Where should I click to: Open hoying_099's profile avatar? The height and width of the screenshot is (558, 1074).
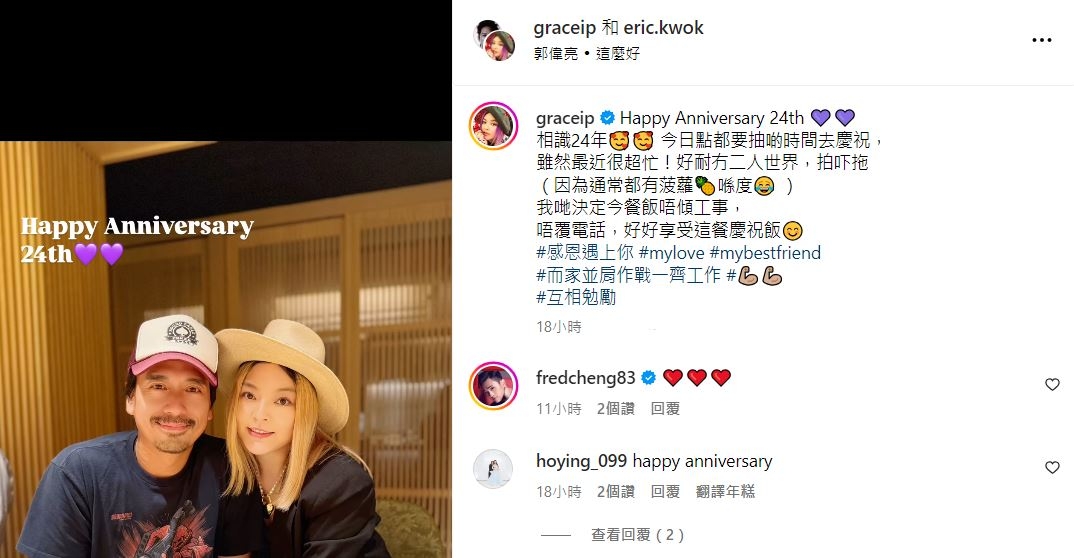(x=493, y=469)
